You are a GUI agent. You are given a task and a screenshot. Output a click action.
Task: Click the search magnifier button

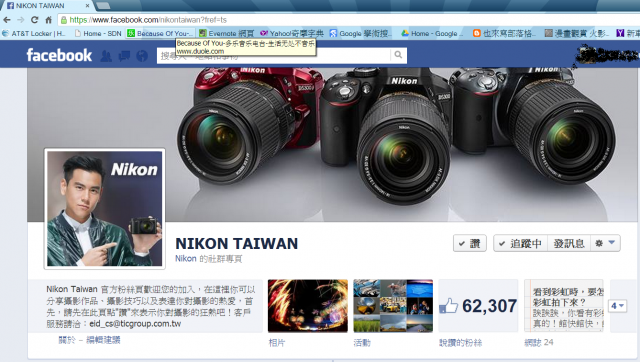click(x=398, y=54)
